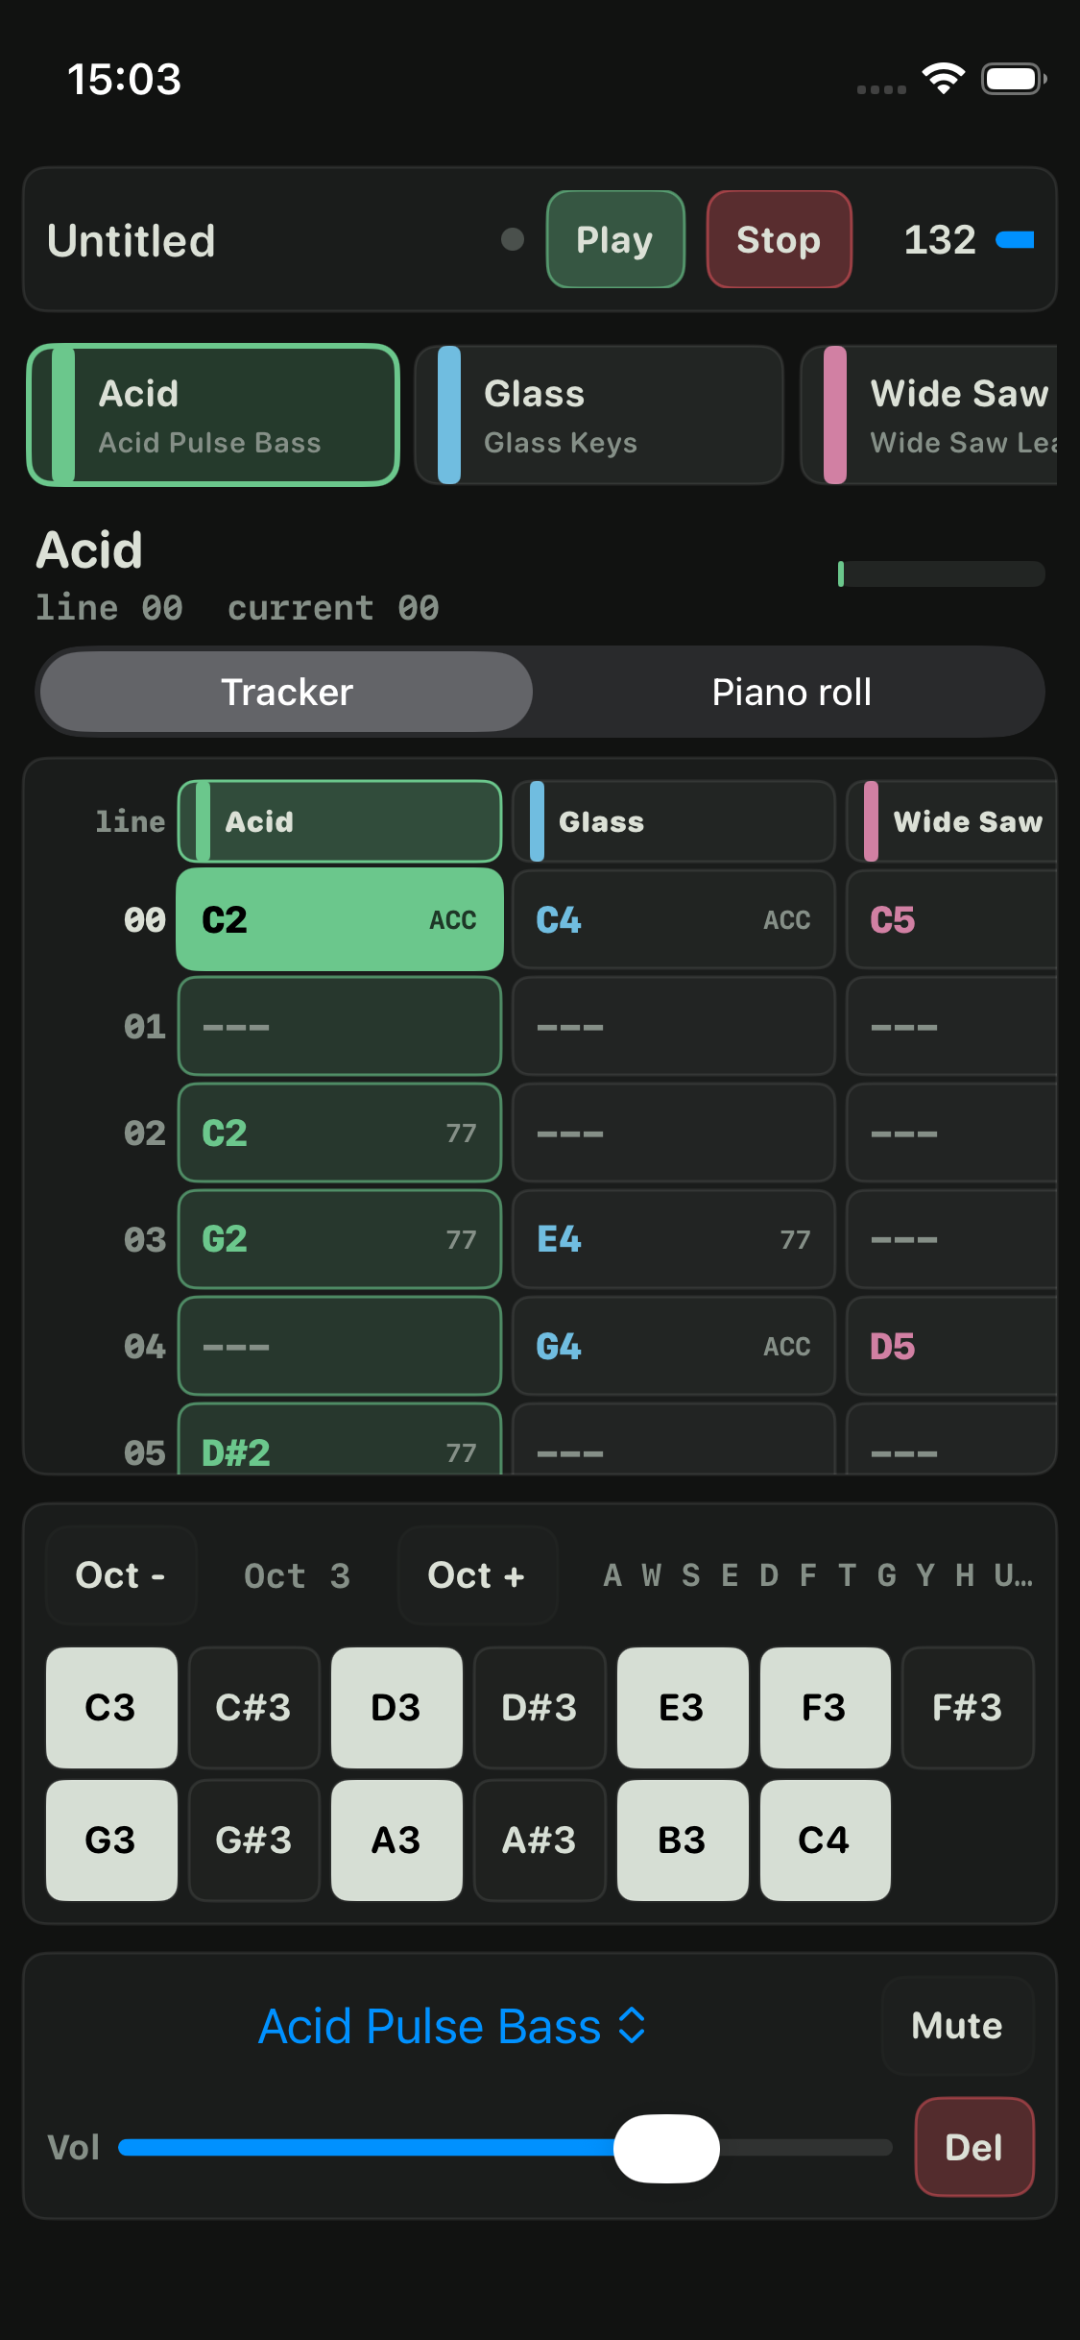This screenshot has width=1080, height=2340.
Task: Switch to the Tracker view
Action: point(287,692)
